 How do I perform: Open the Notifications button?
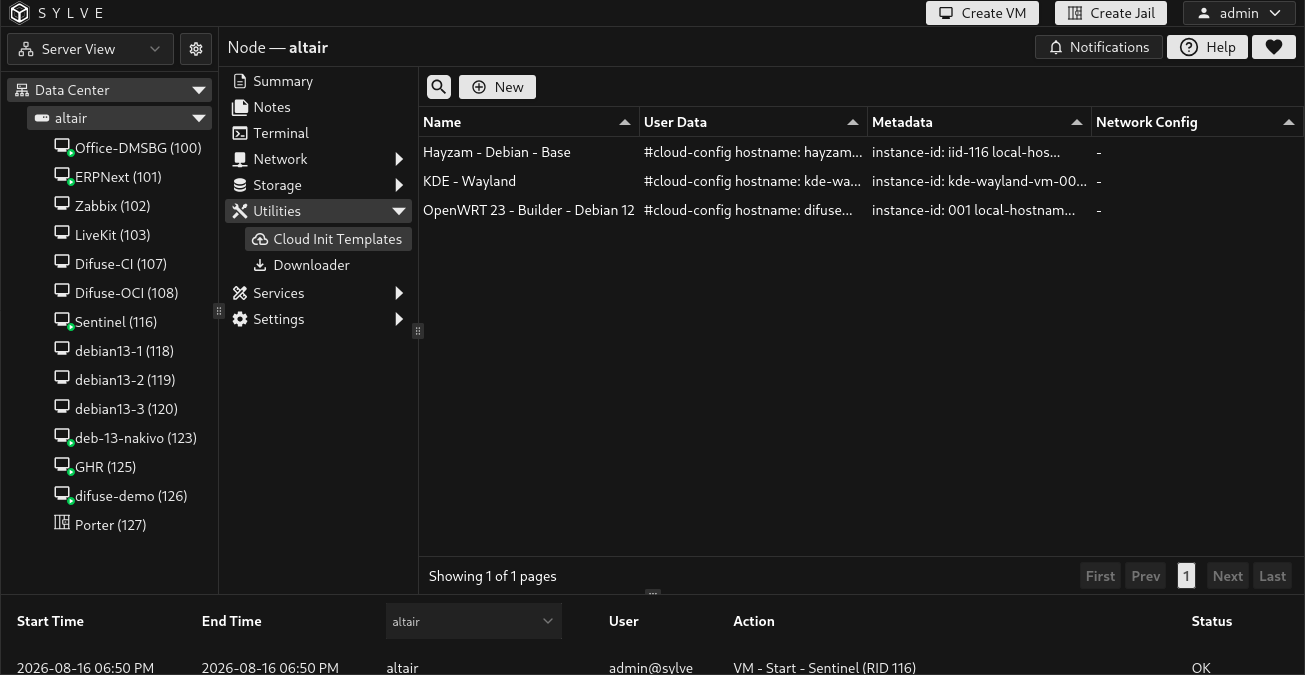coord(1099,47)
